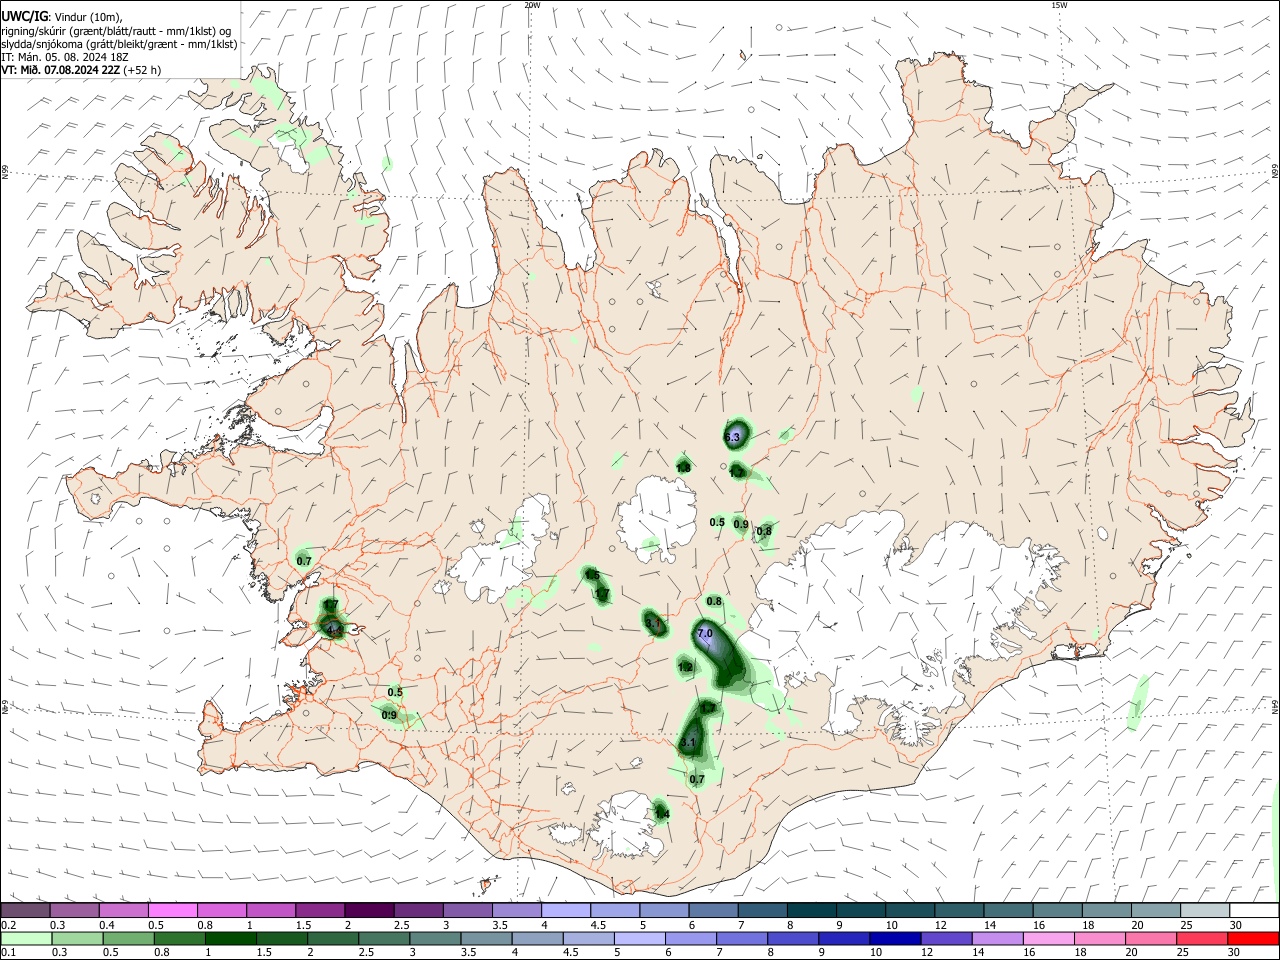Pick the darkest purple 2–2.5 snow legend swatch
This screenshot has height=960, width=1280.
[x=369, y=910]
